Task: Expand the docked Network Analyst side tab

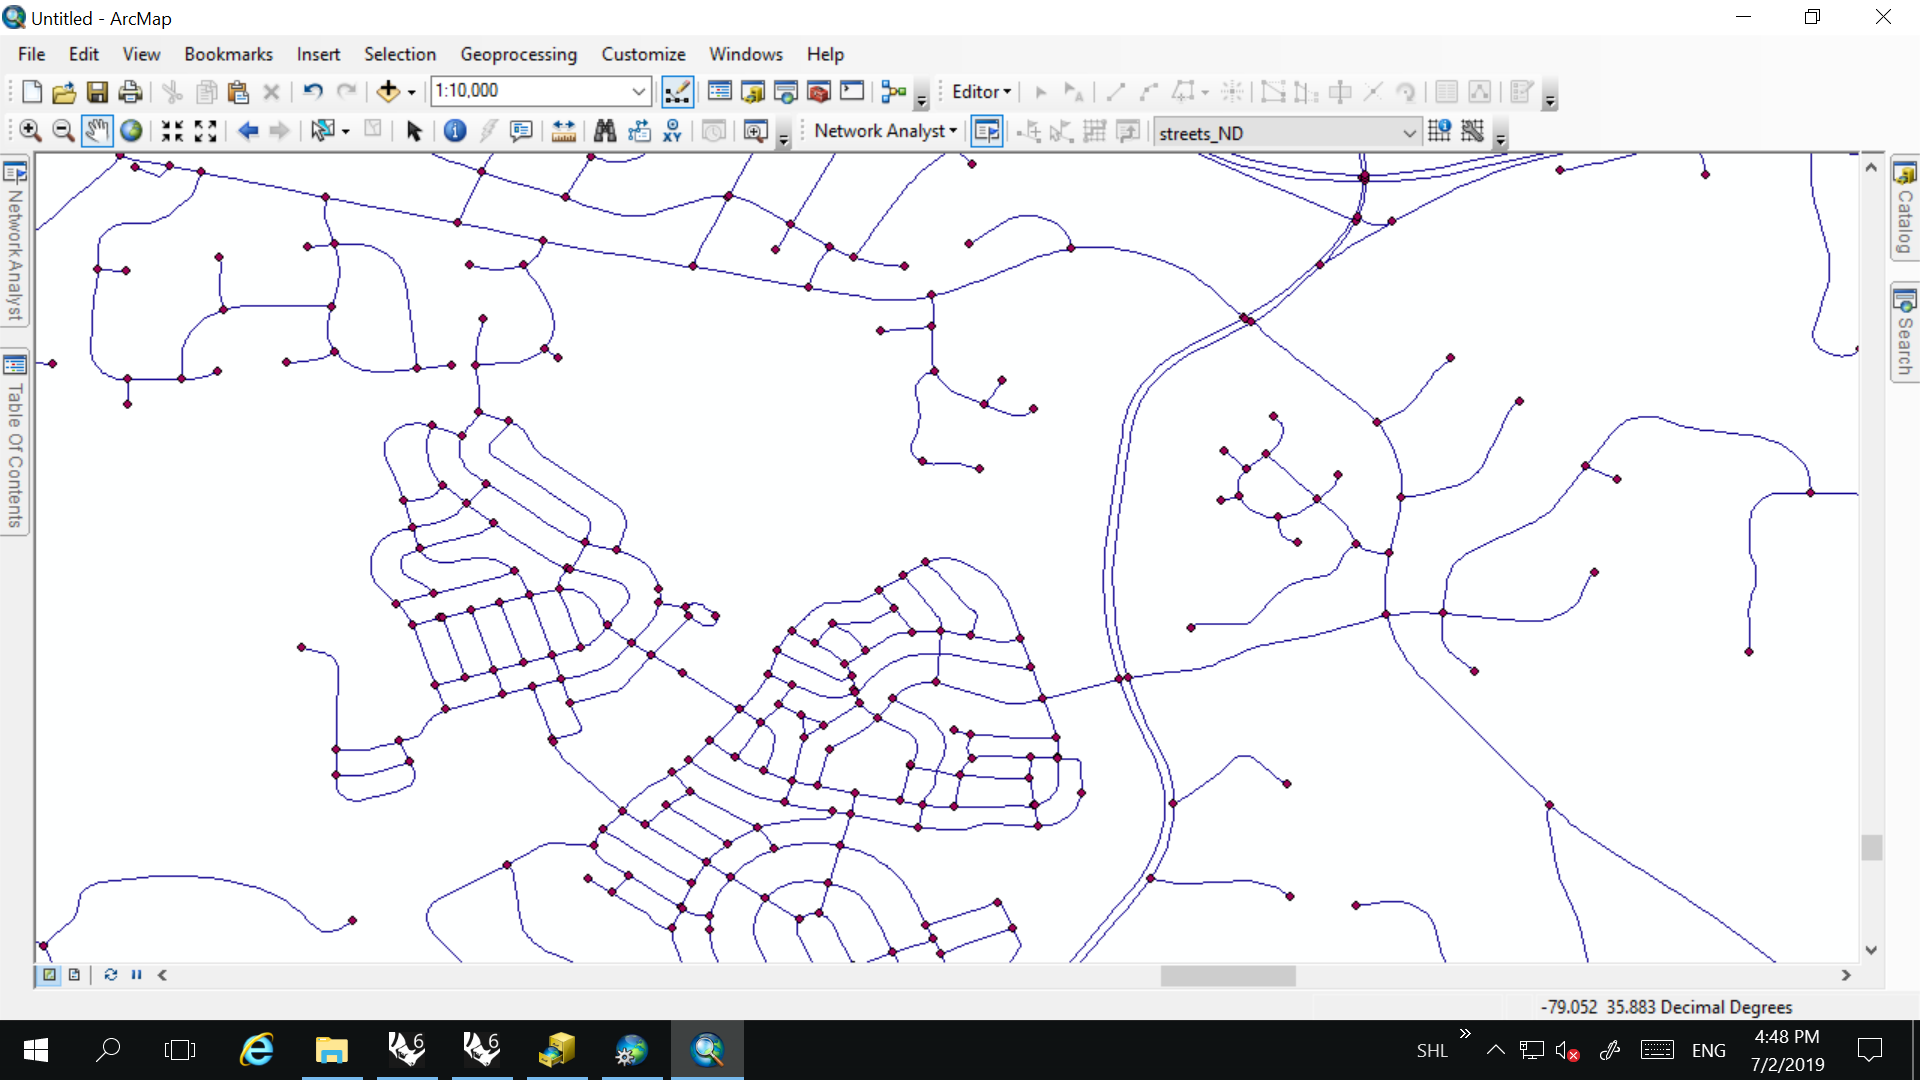Action: click(x=15, y=242)
